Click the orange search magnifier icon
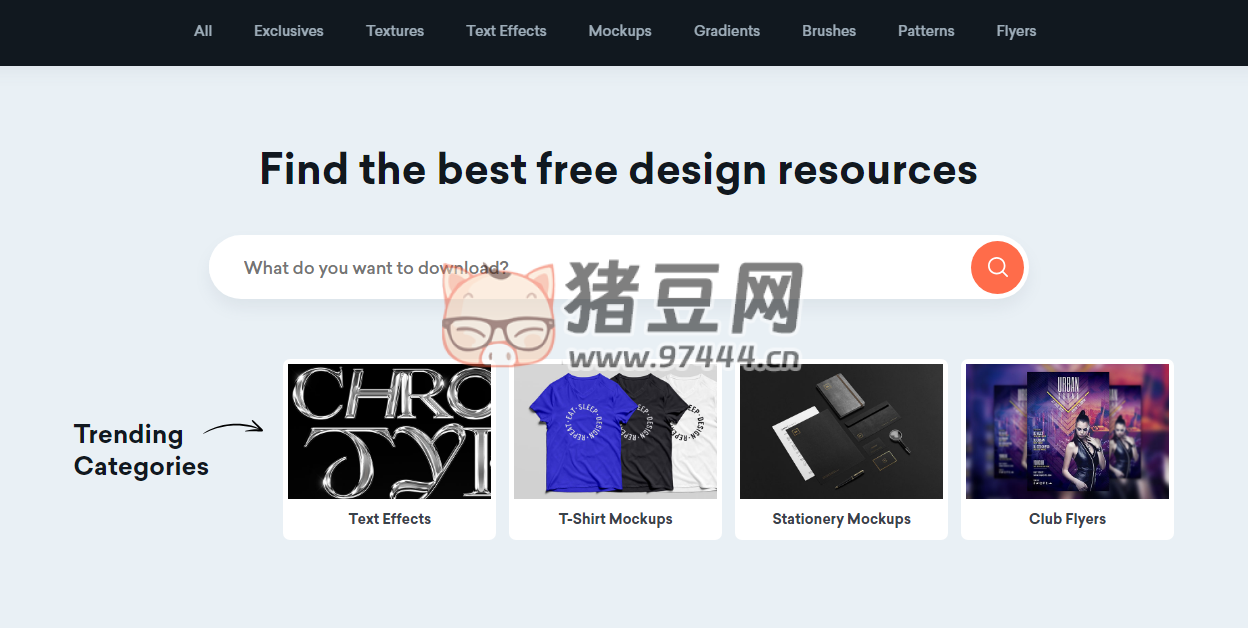 tap(997, 267)
